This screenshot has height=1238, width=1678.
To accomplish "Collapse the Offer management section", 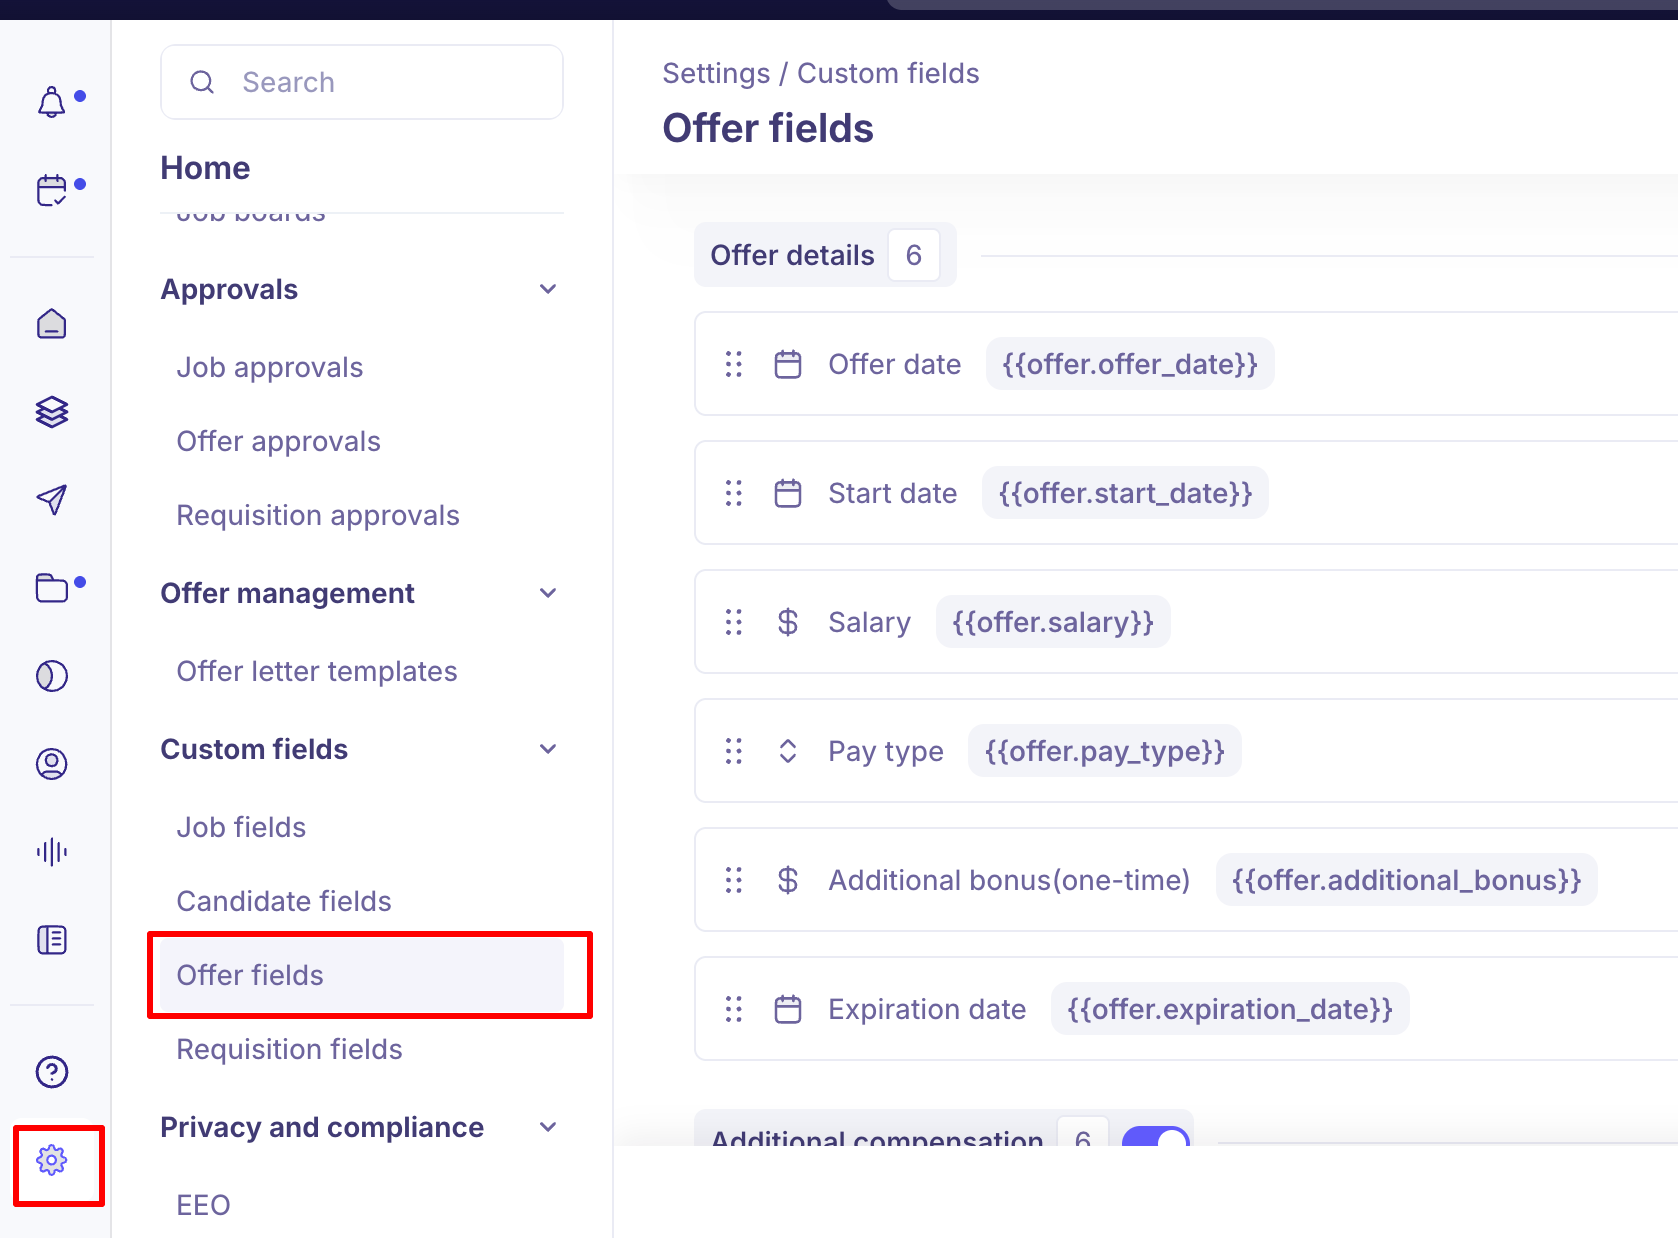I will pyautogui.click(x=548, y=594).
